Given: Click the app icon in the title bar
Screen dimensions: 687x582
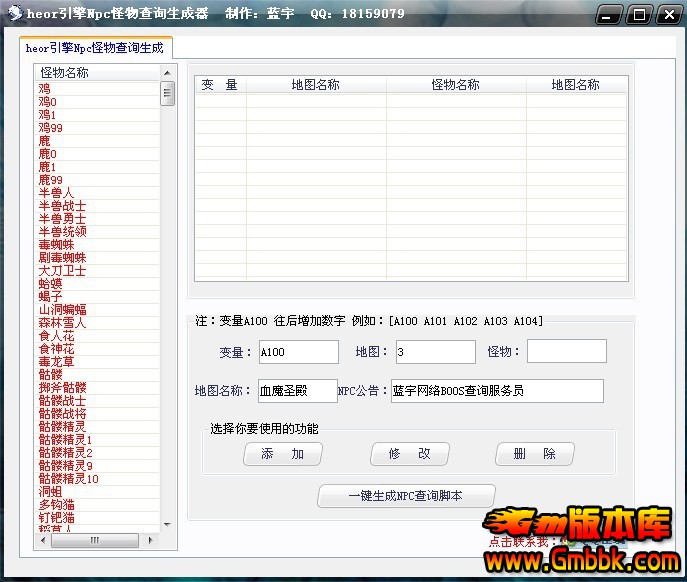Looking at the screenshot, I should pos(12,13).
